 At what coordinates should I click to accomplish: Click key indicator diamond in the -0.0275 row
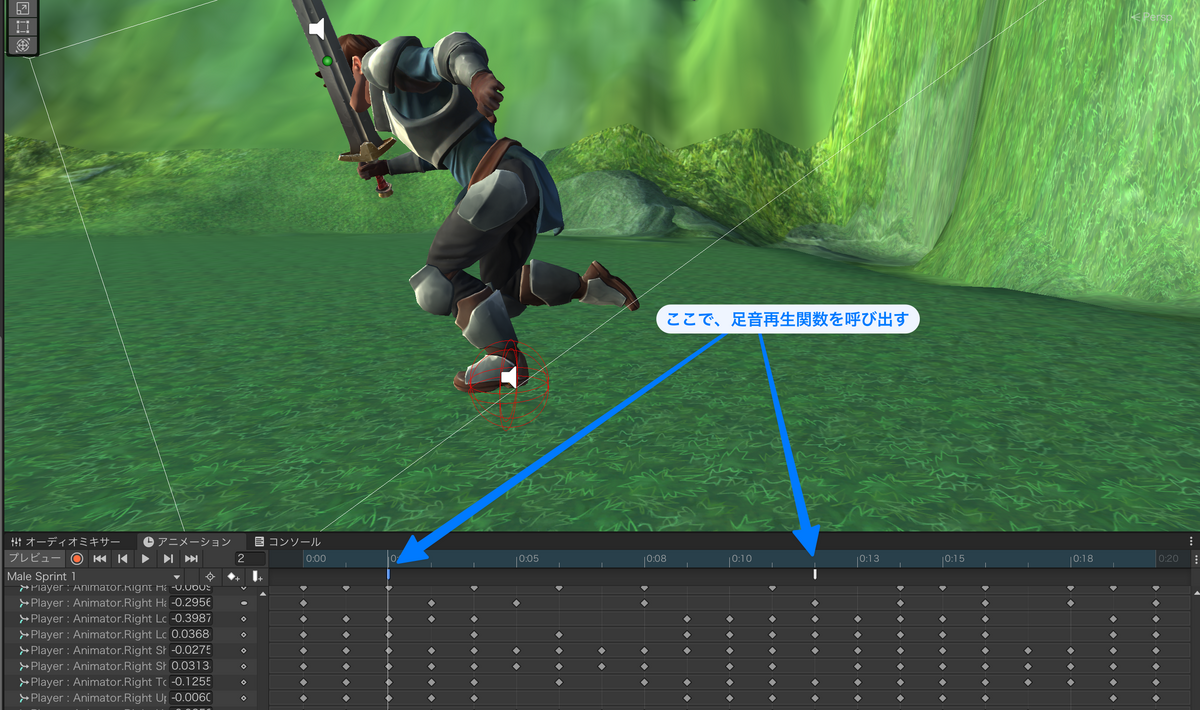click(x=244, y=650)
